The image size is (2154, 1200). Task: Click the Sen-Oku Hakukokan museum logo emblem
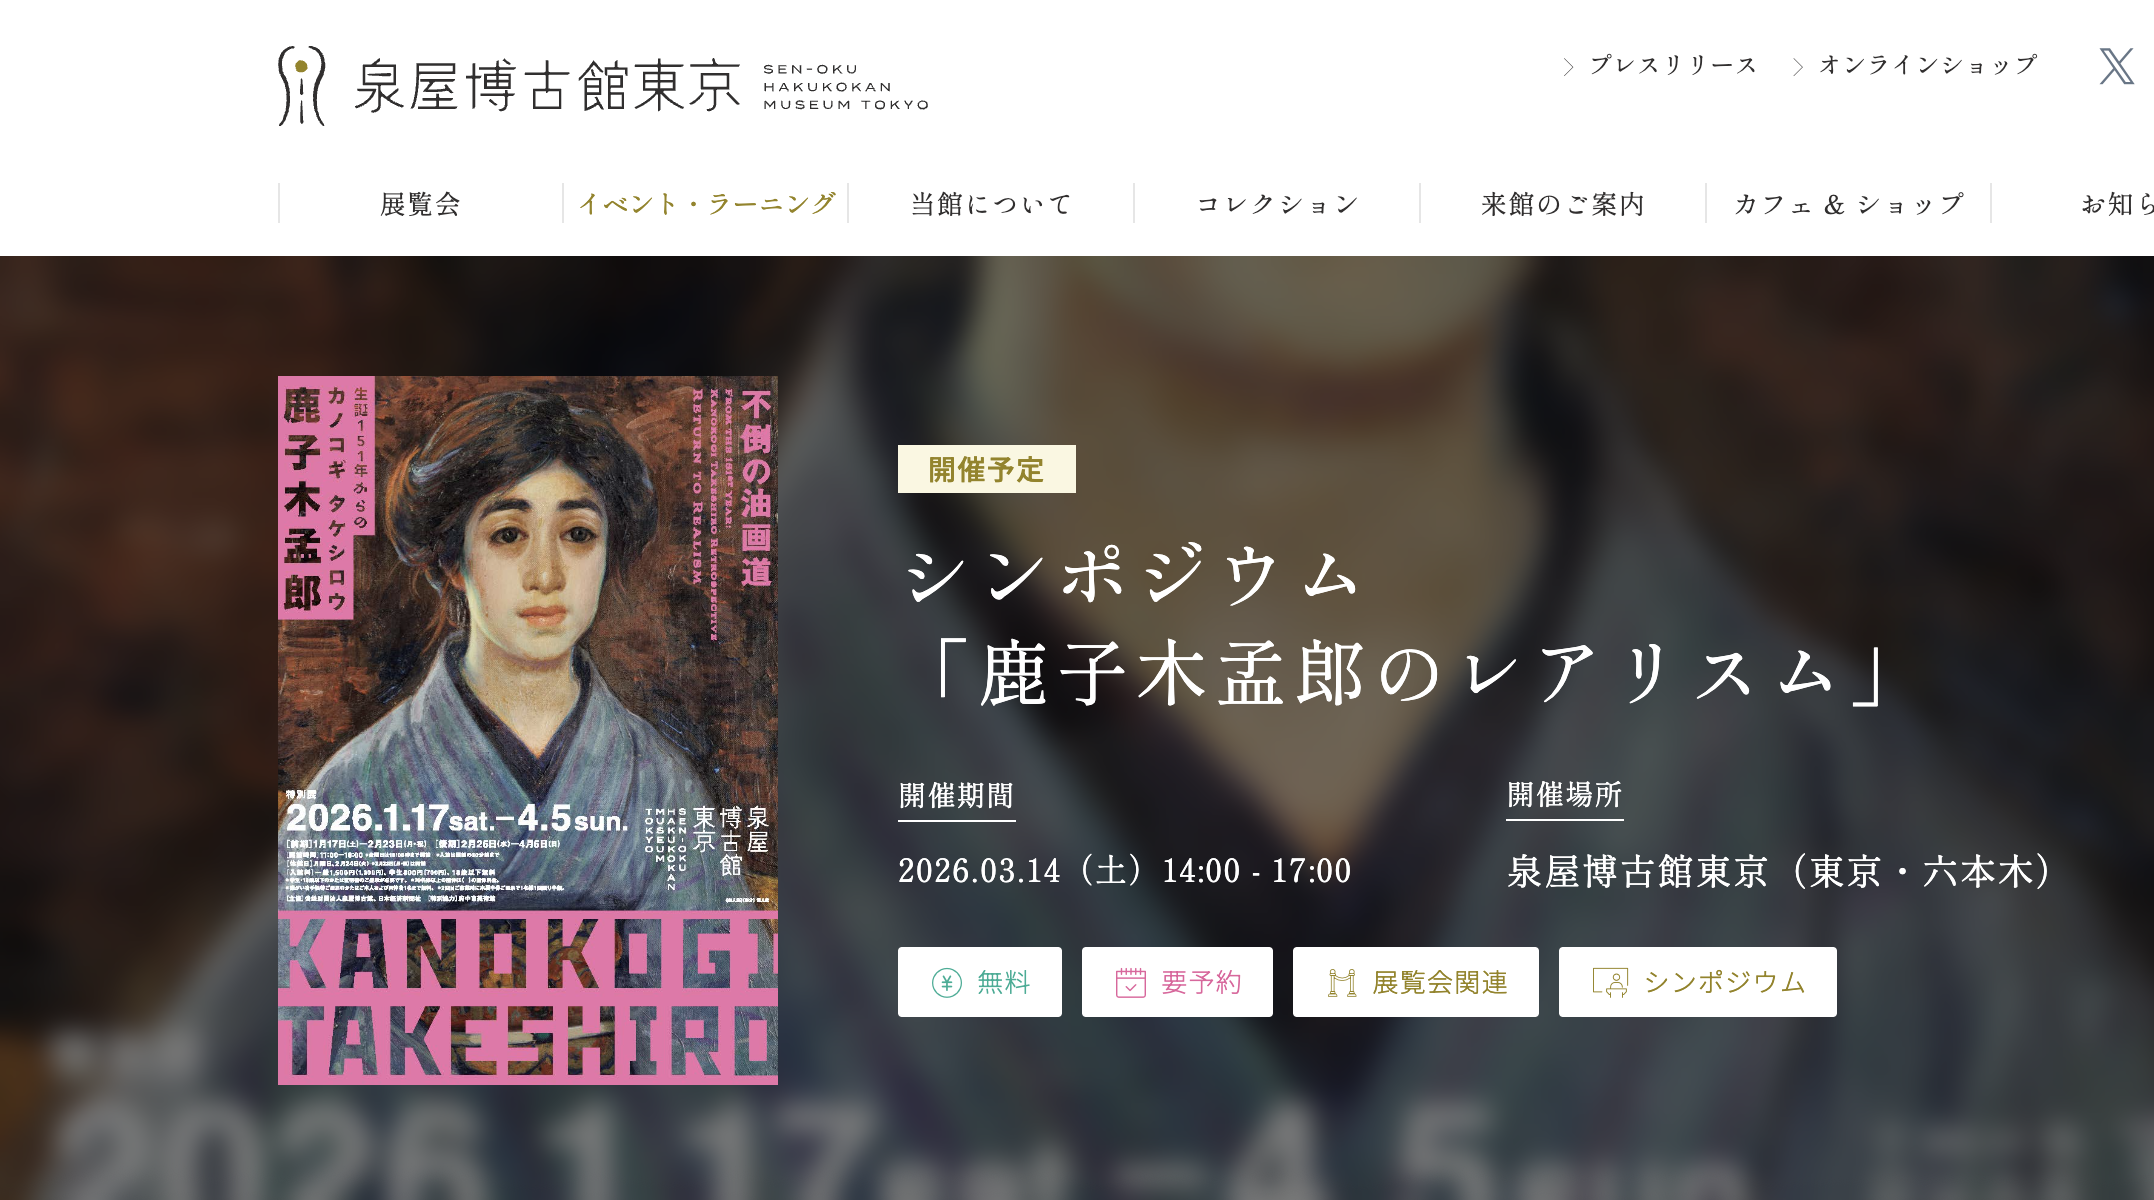(301, 86)
